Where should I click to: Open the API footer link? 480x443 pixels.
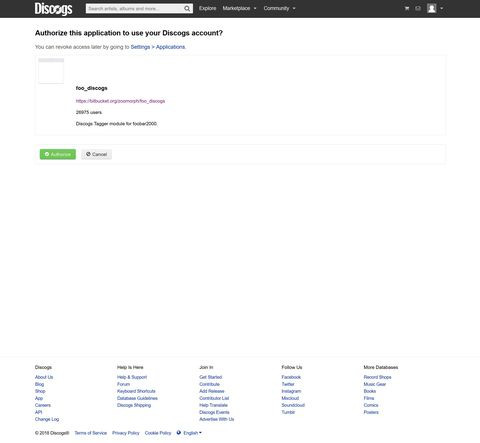click(39, 412)
